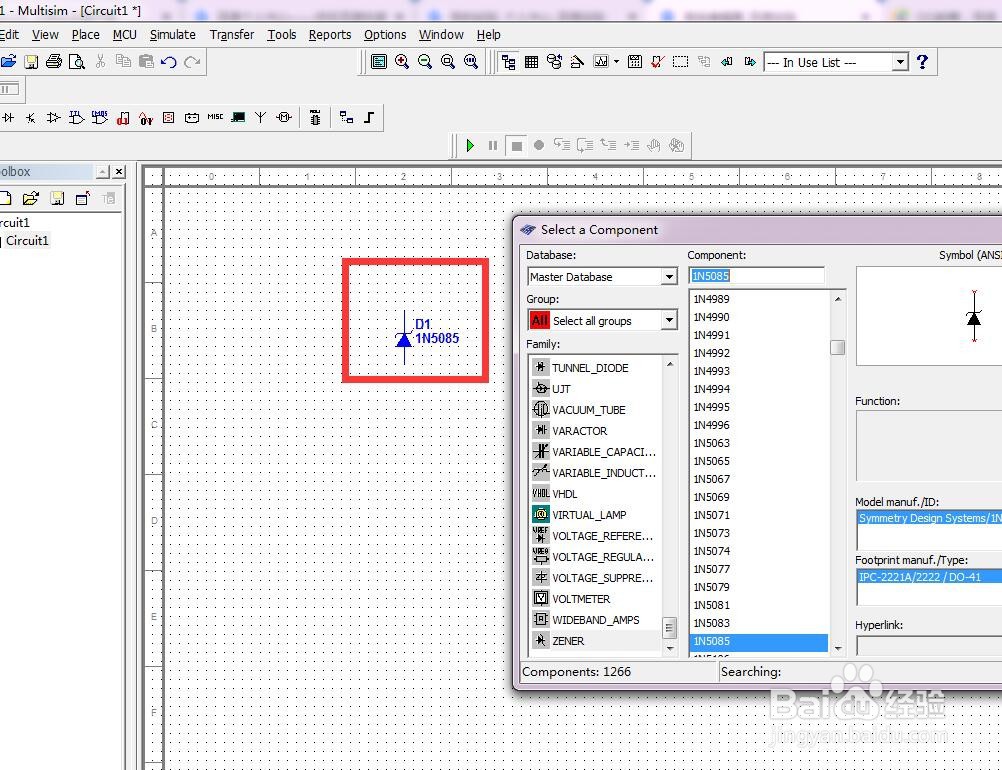Place an indicator component icon
The image size is (1002, 770).
[x=169, y=118]
